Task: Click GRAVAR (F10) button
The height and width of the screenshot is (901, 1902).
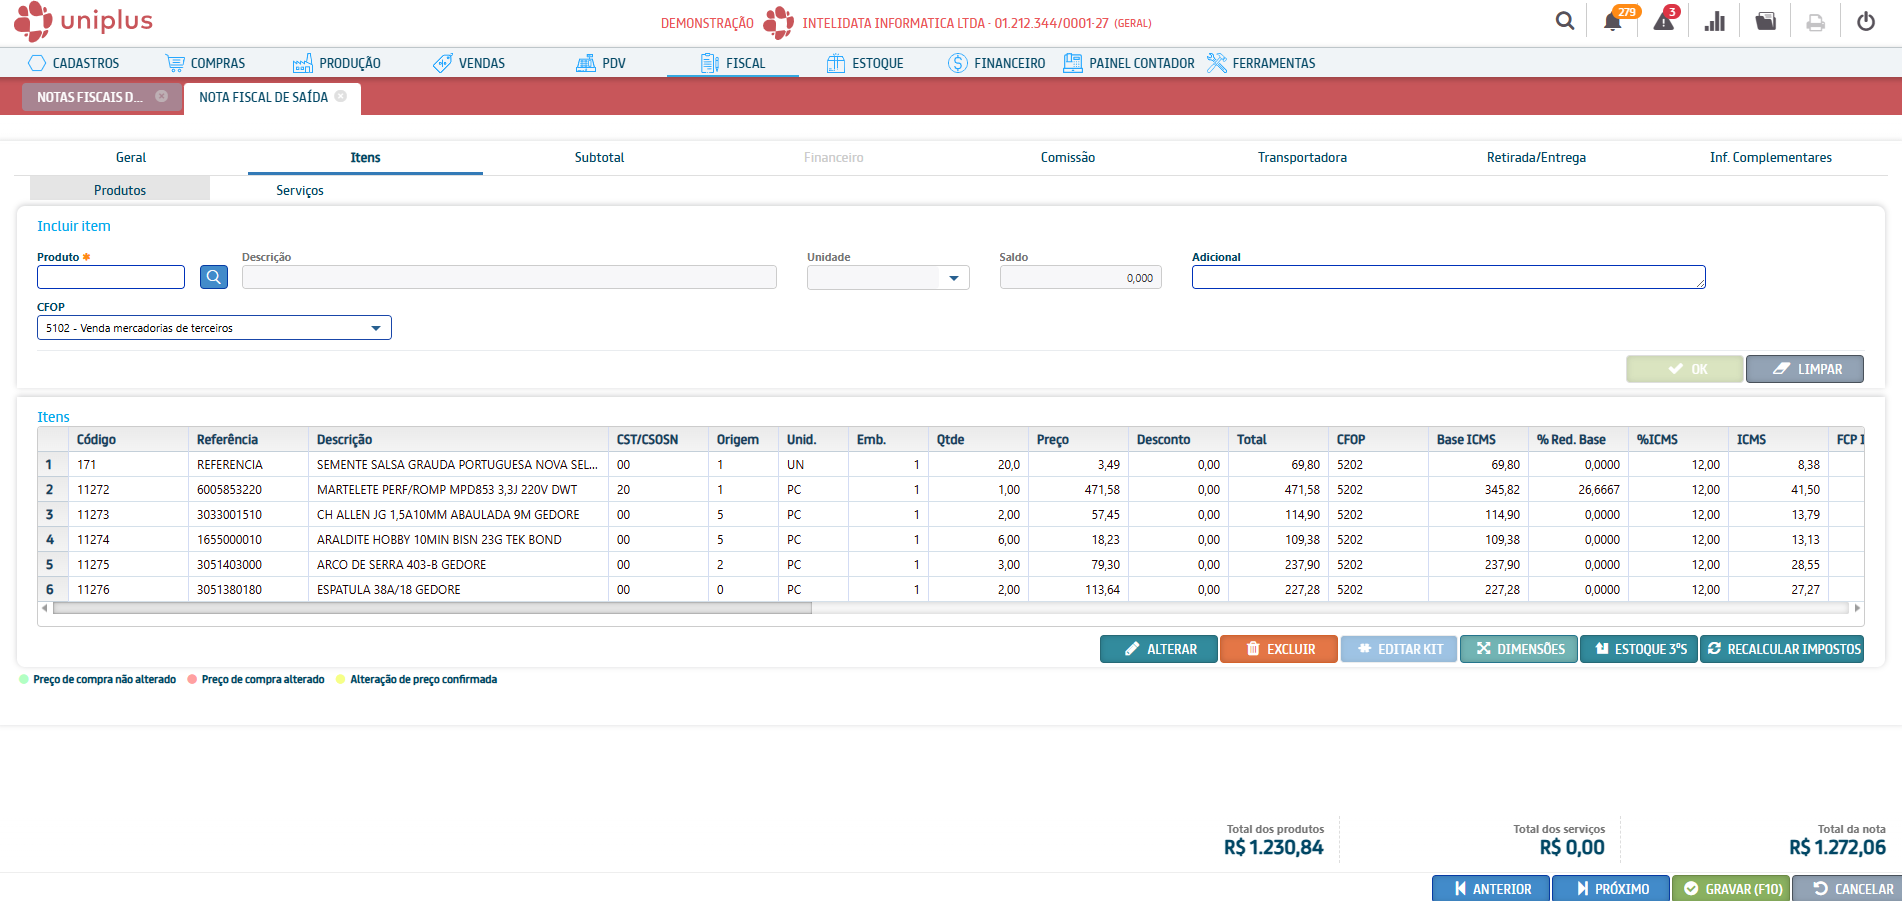Action: click(1731, 888)
